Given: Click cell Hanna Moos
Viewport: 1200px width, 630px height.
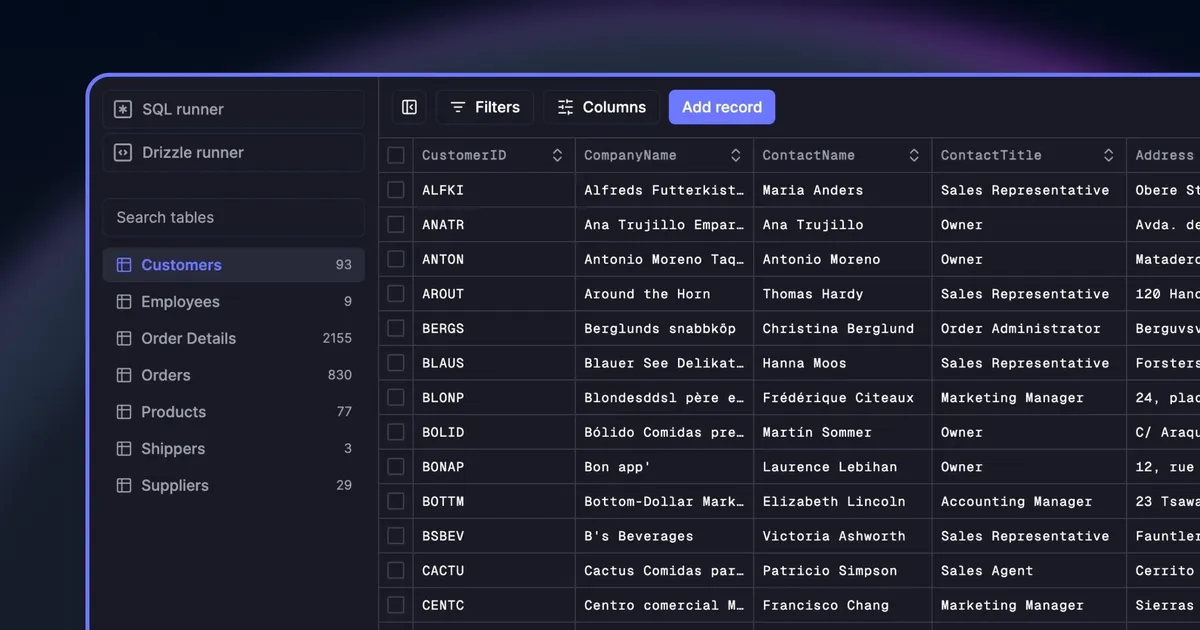Looking at the screenshot, I should click(x=843, y=363).
